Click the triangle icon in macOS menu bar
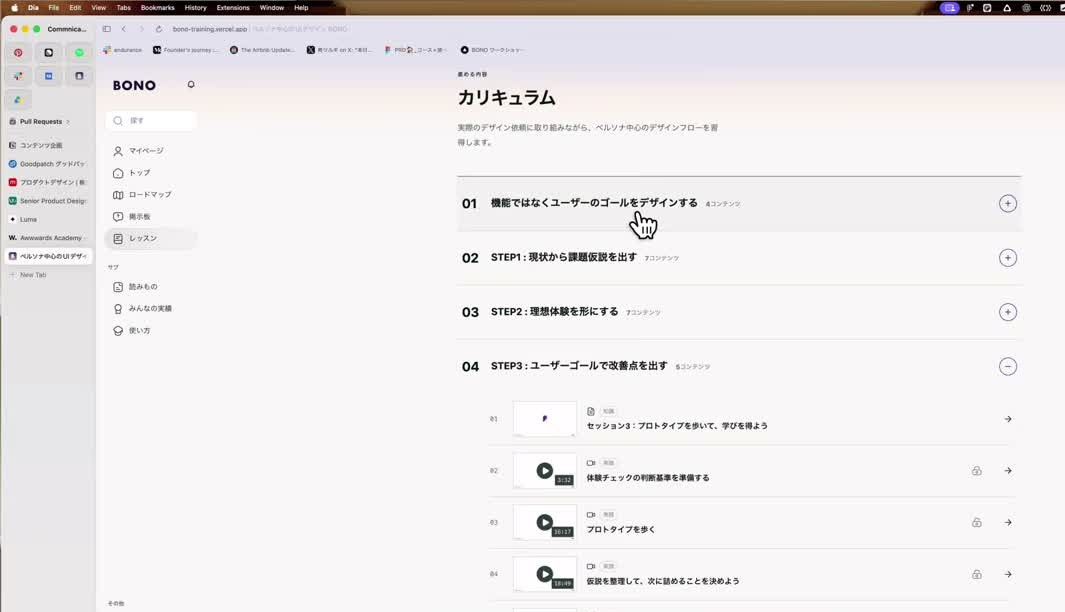The image size is (1065, 612). click(x=1007, y=8)
